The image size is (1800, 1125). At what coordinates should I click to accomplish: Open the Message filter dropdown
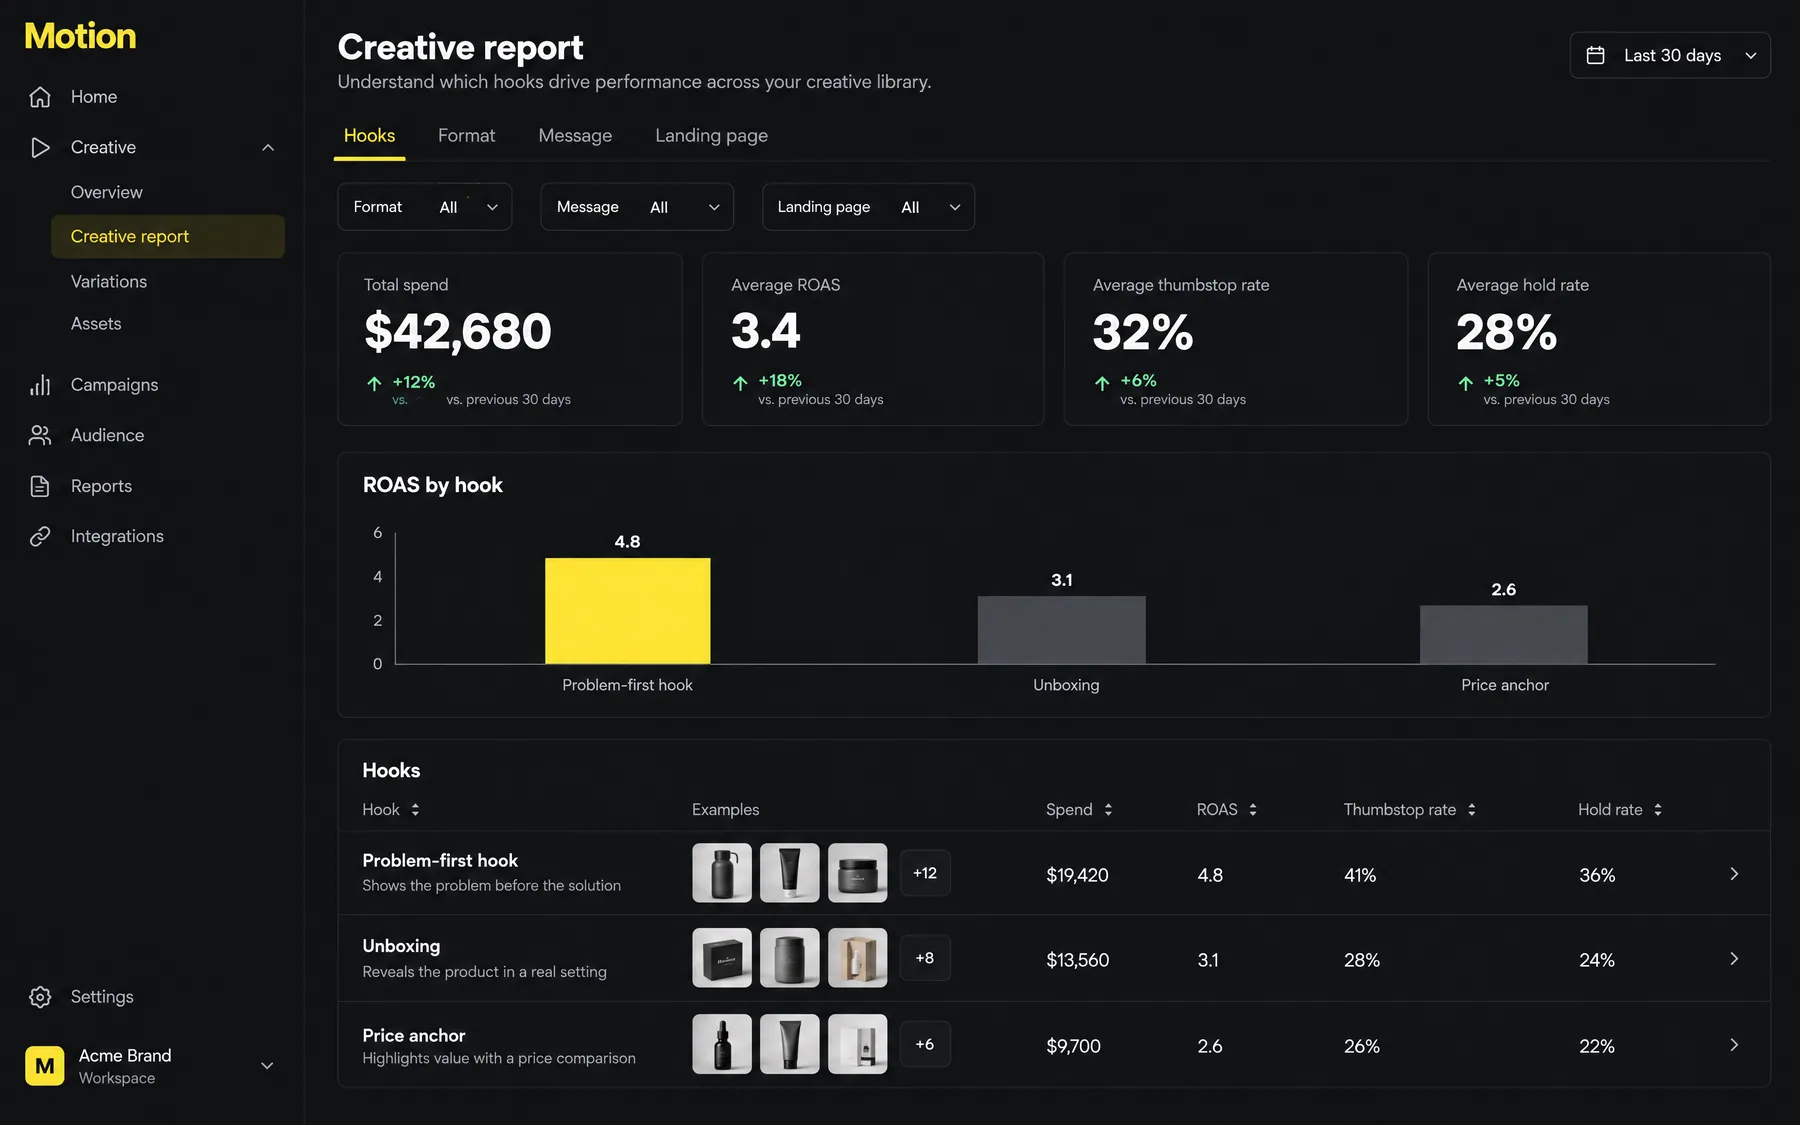[637, 207]
